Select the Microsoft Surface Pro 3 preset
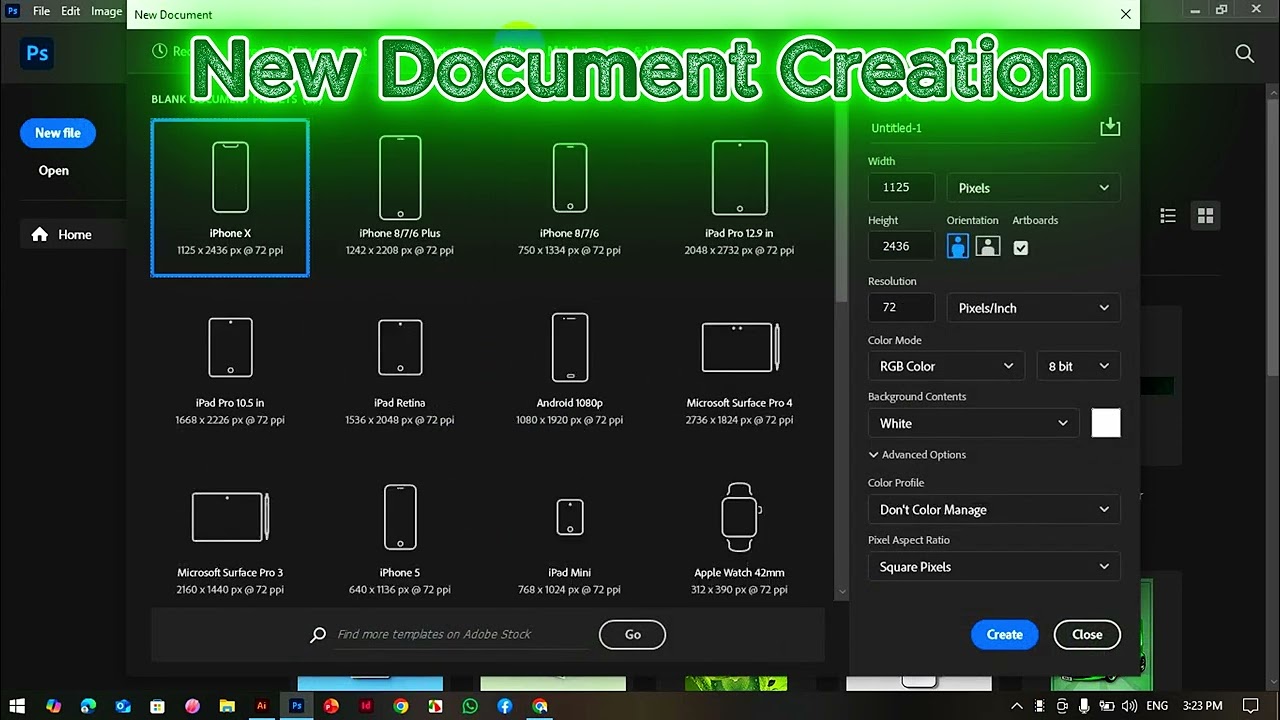This screenshot has height=720, width=1280. [x=230, y=538]
